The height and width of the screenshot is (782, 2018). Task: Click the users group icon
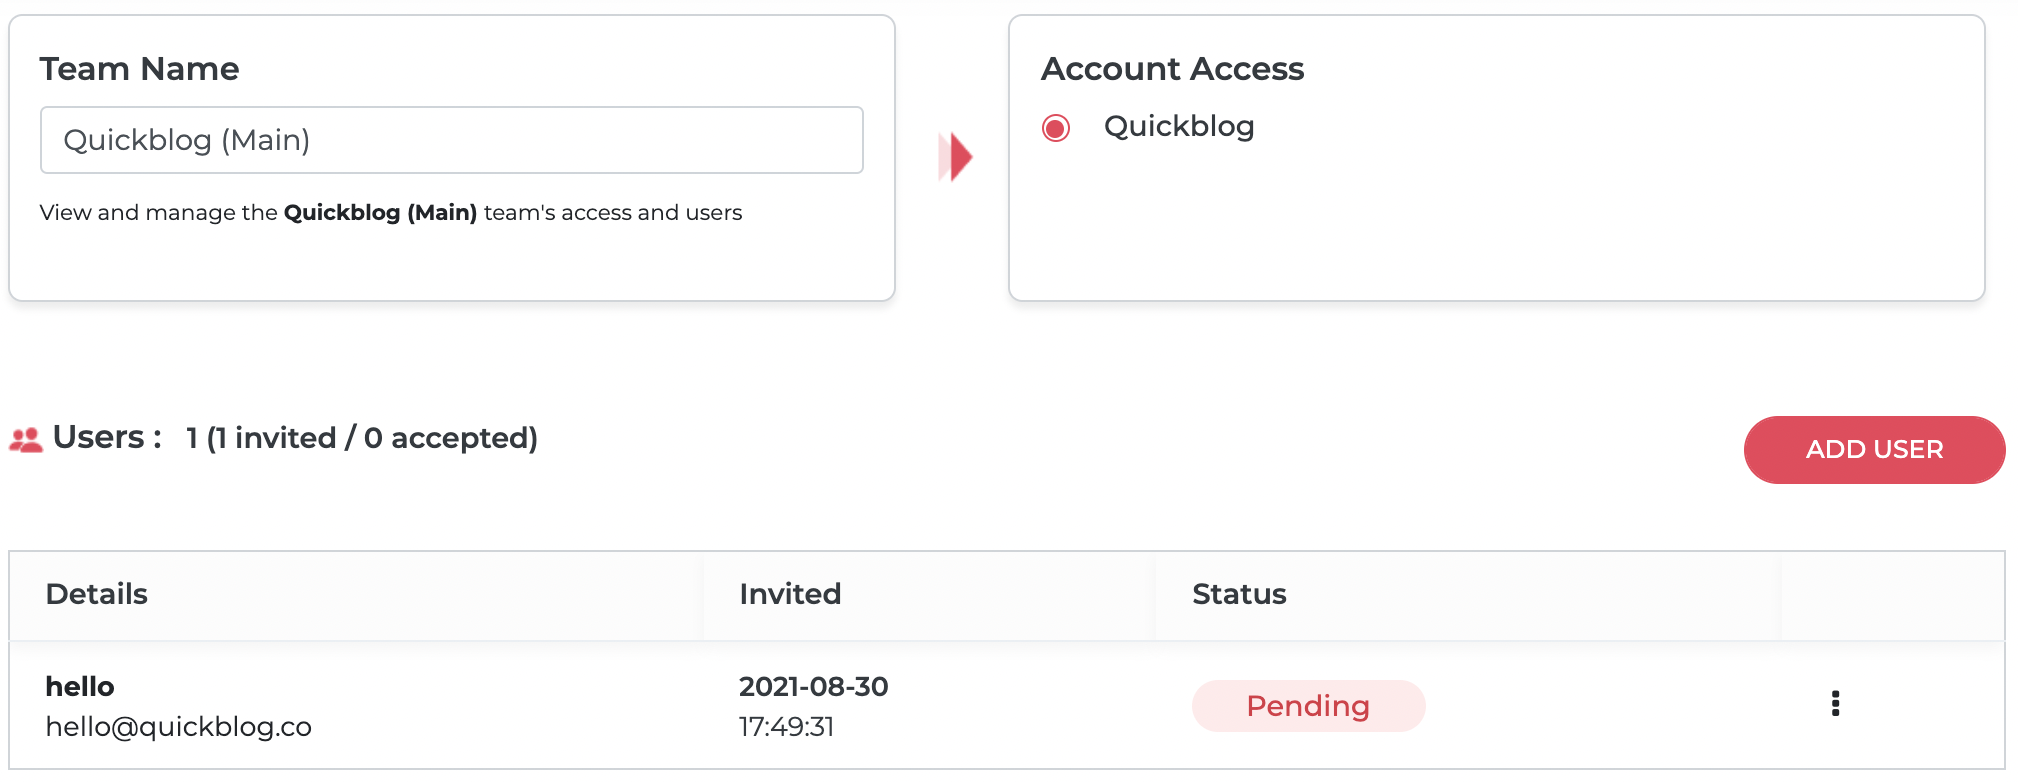(26, 440)
